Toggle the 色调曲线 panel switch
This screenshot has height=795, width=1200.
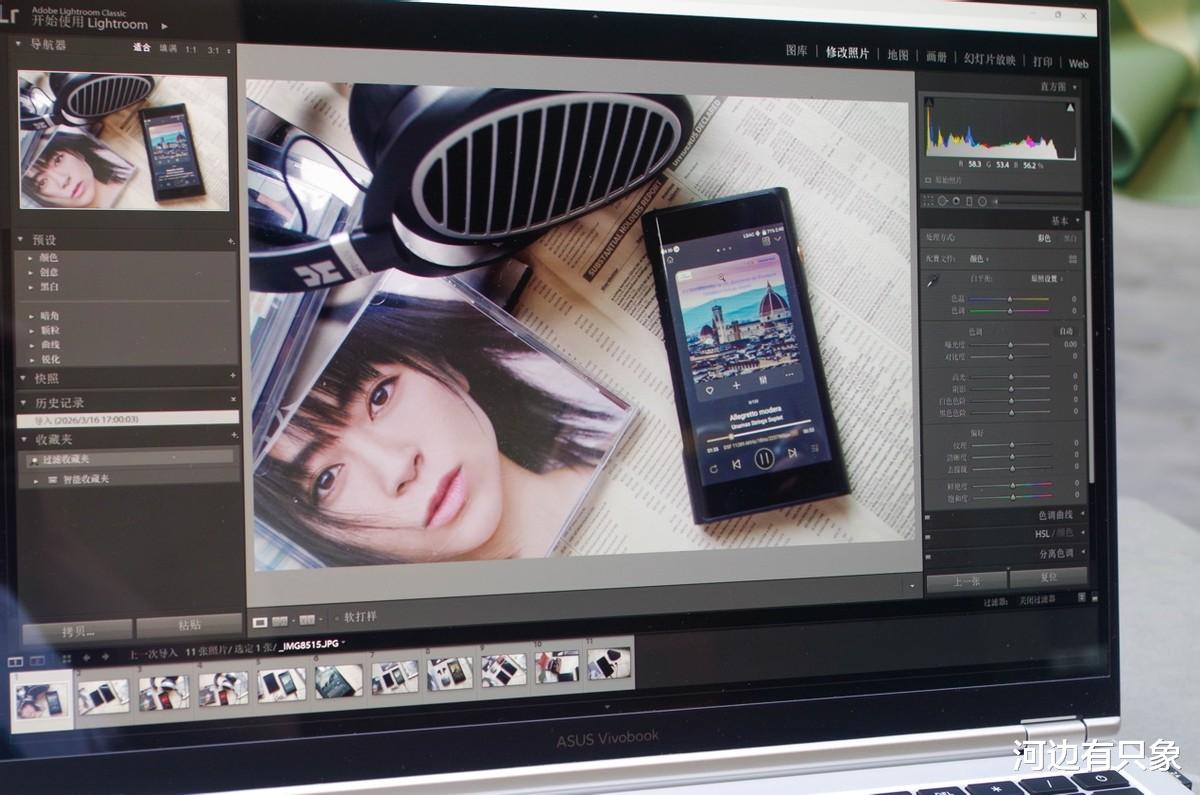click(927, 517)
